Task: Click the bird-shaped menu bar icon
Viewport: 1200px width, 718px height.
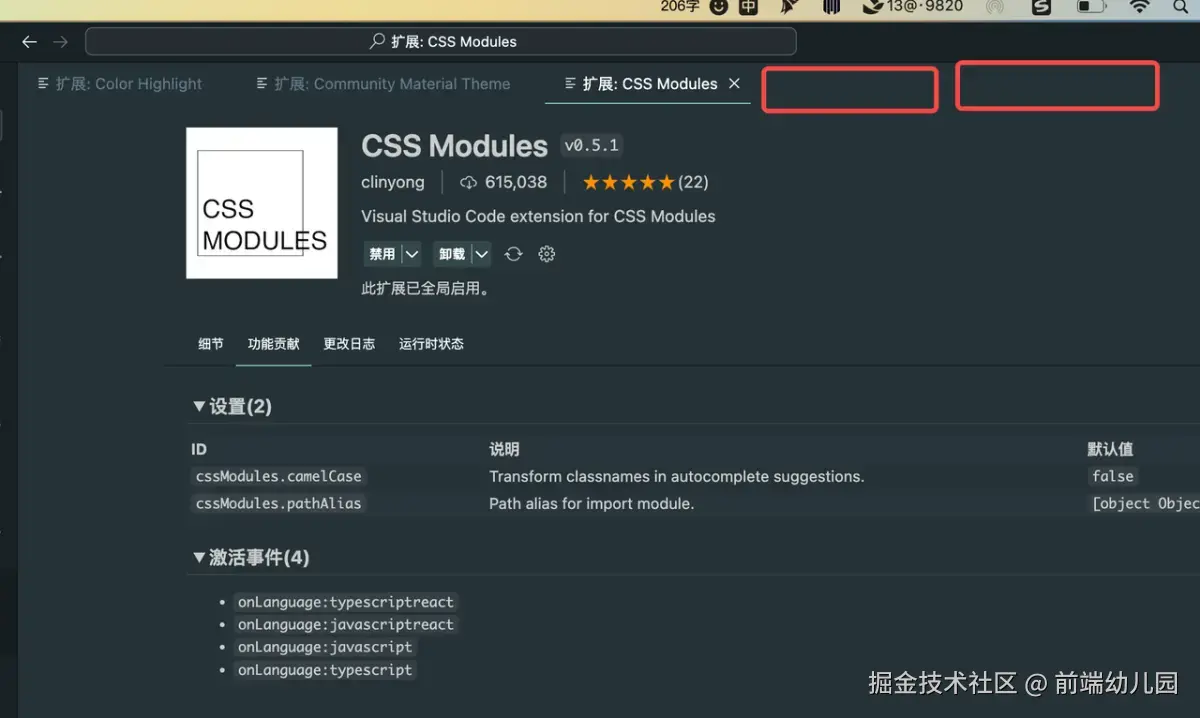Action: tap(789, 7)
